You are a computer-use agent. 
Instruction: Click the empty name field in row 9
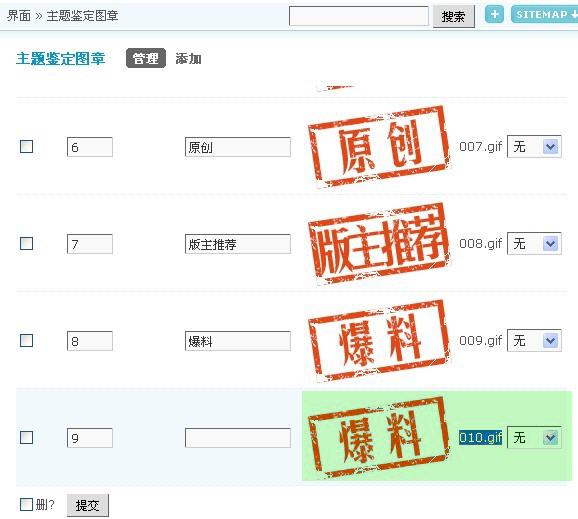point(238,438)
